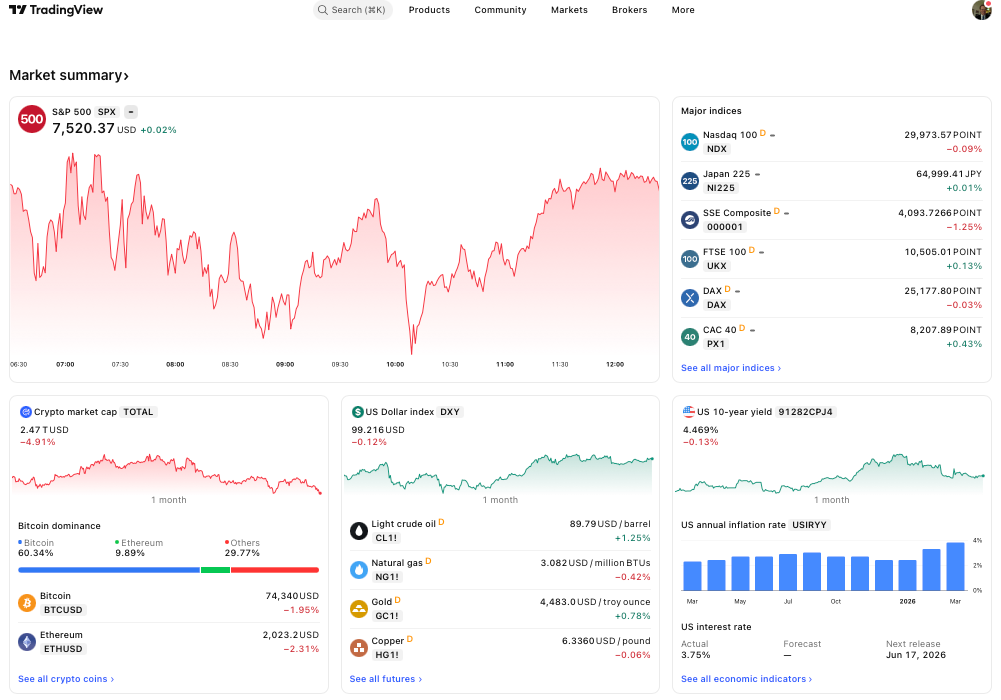This screenshot has height=700, width=1001.
Task: Click the Bitcoin price 74,340 USD
Action: pyautogui.click(x=292, y=596)
